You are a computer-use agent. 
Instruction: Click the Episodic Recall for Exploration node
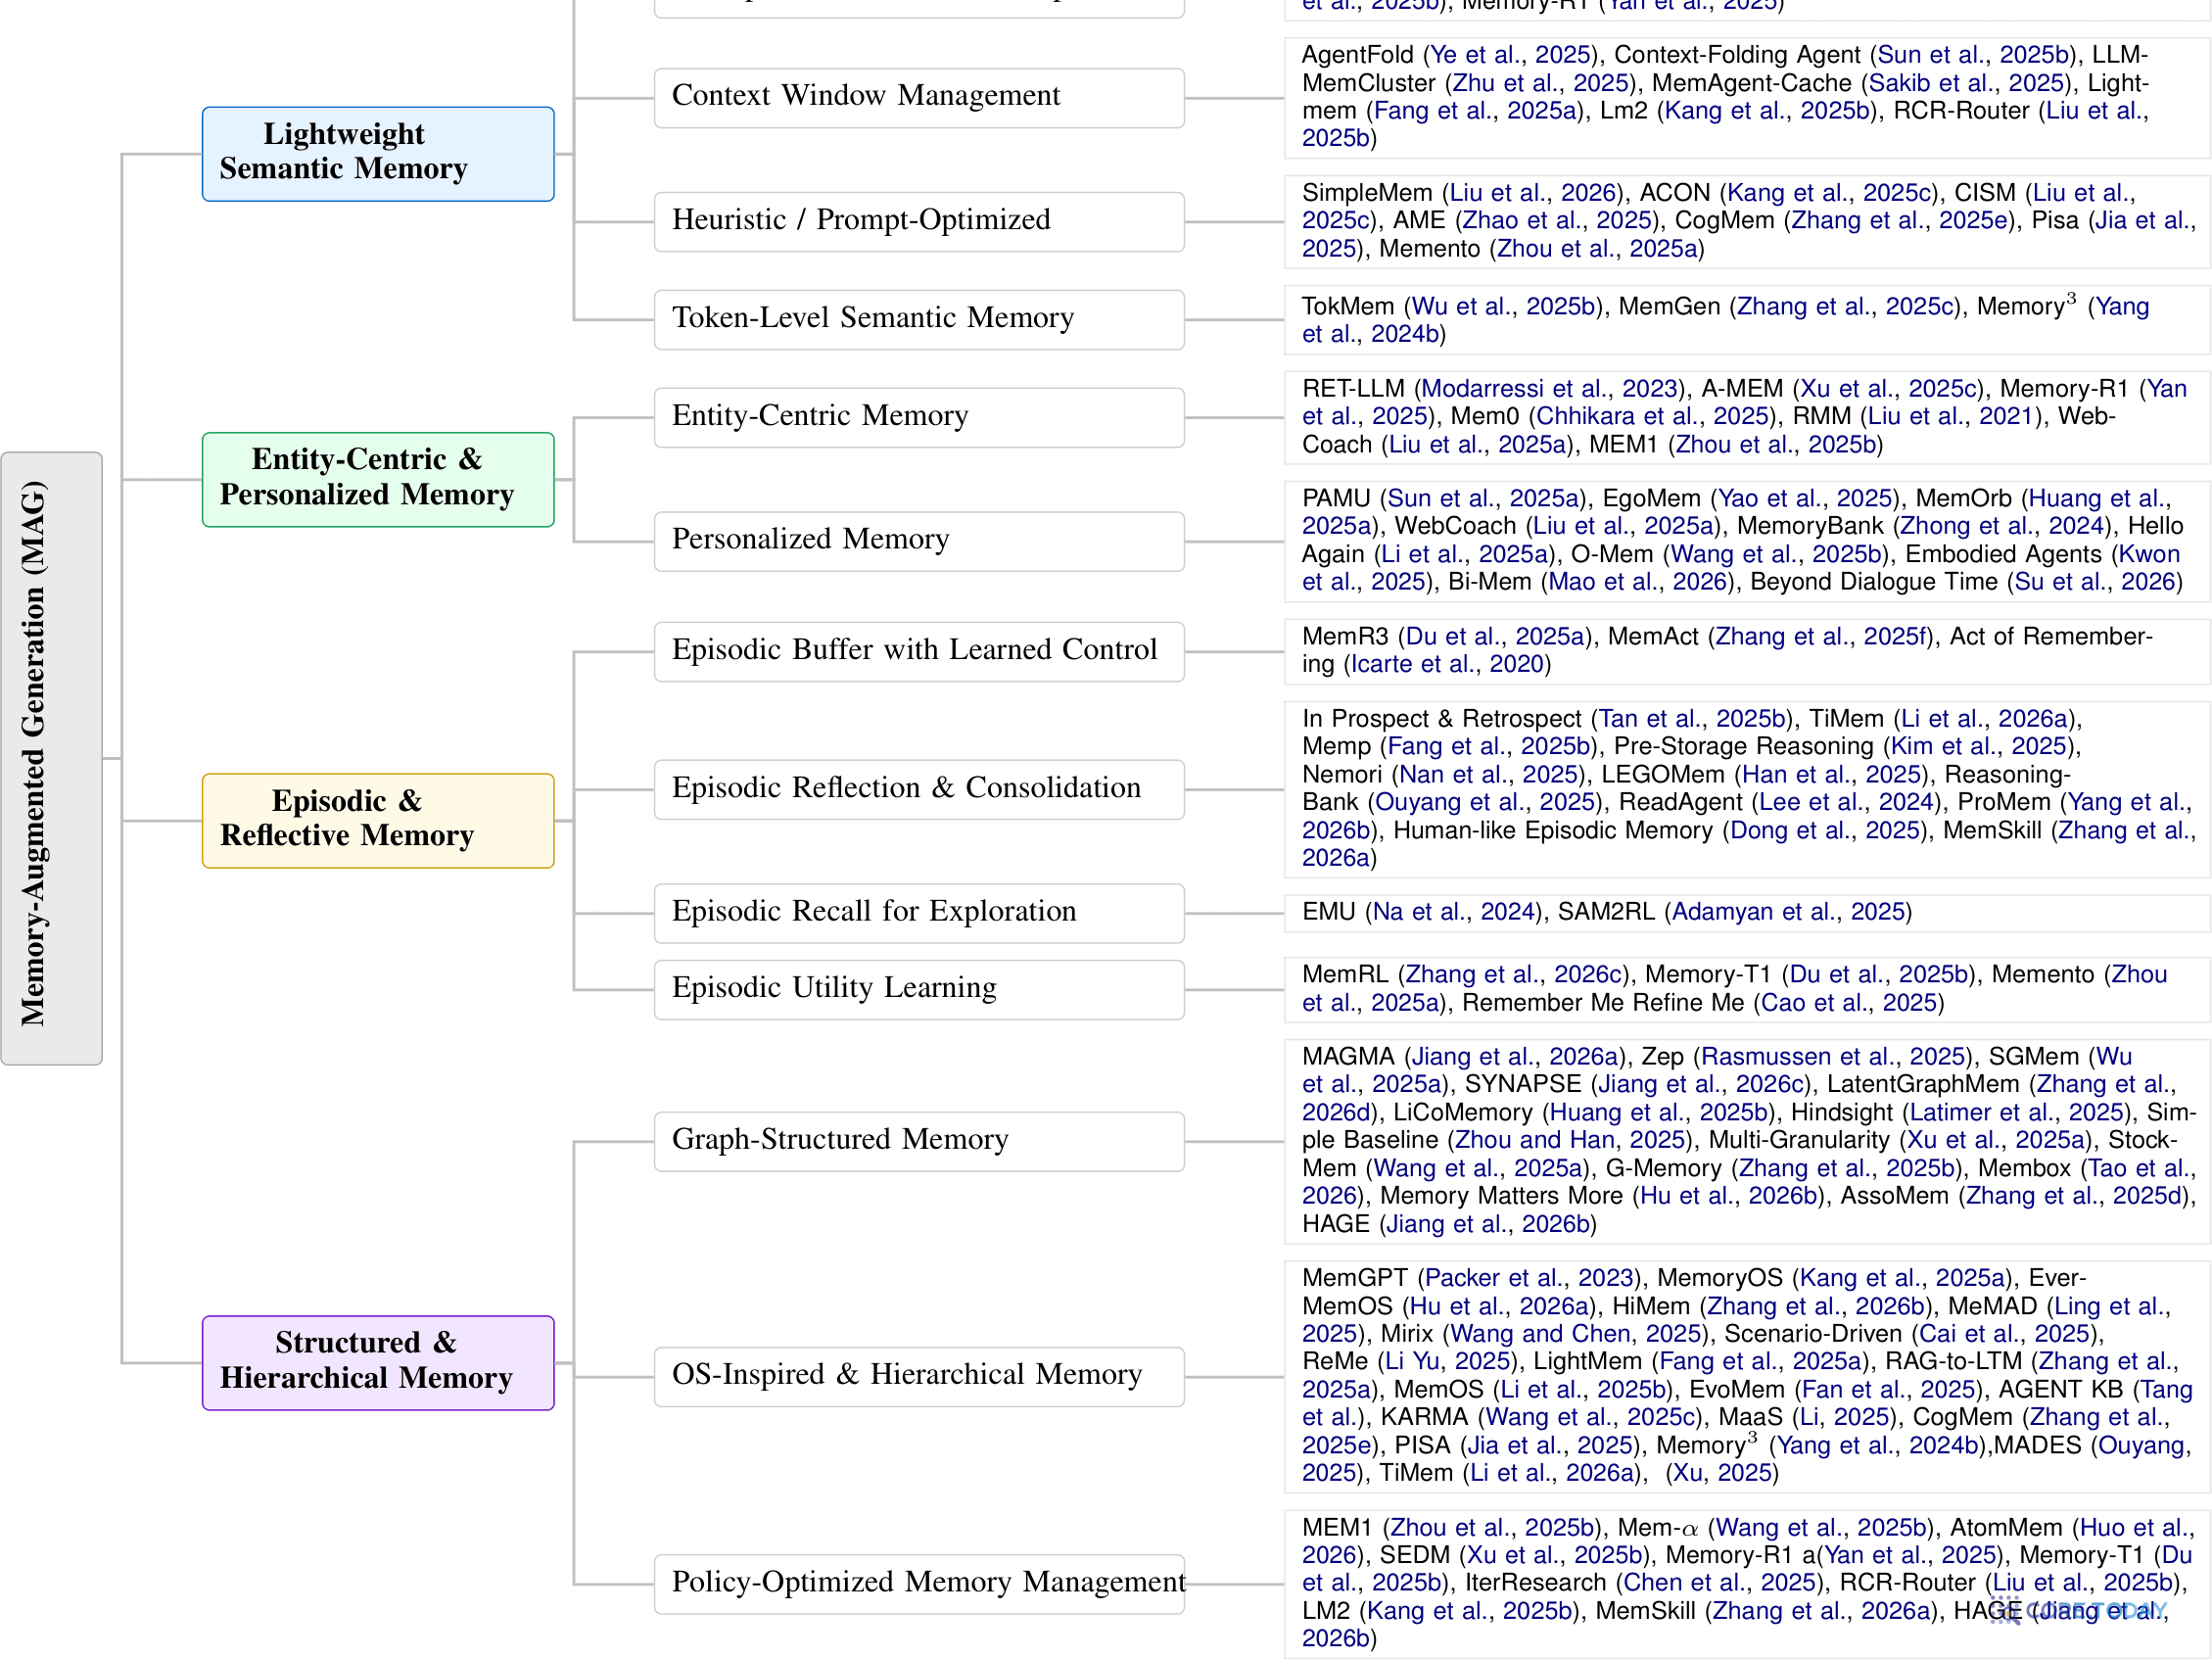[x=919, y=913]
